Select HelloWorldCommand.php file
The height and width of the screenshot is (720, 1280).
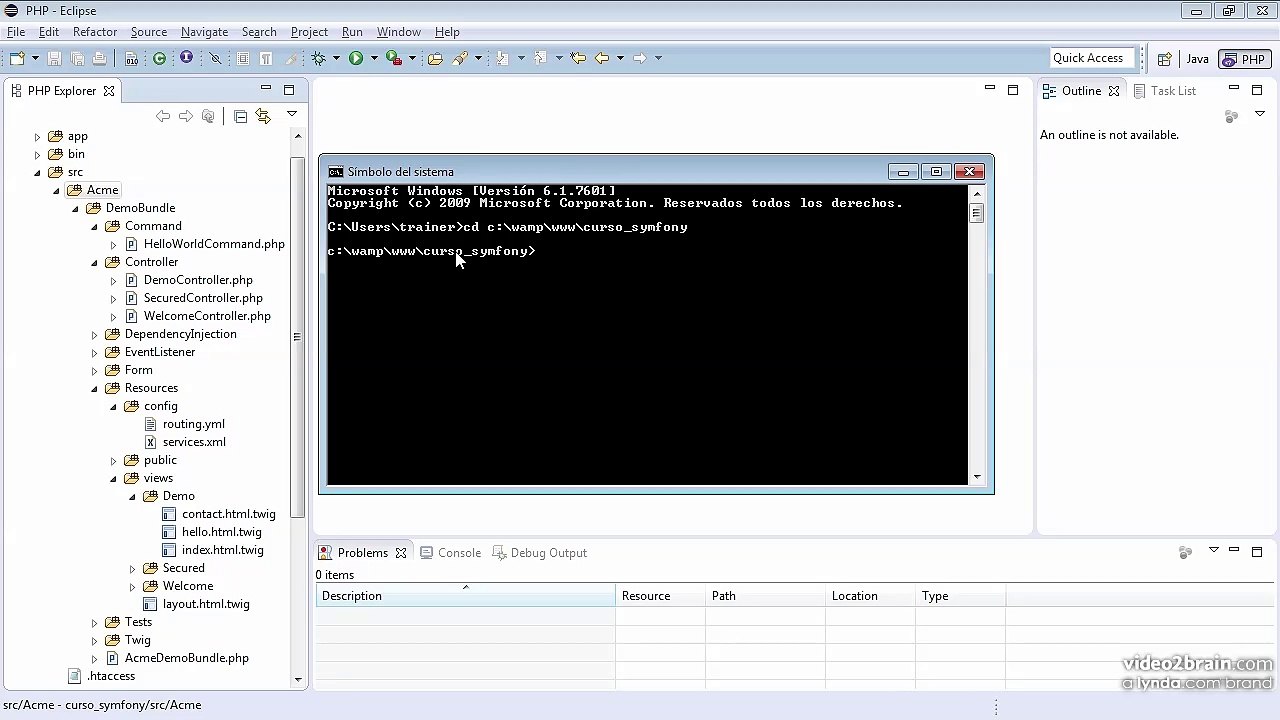pos(214,244)
